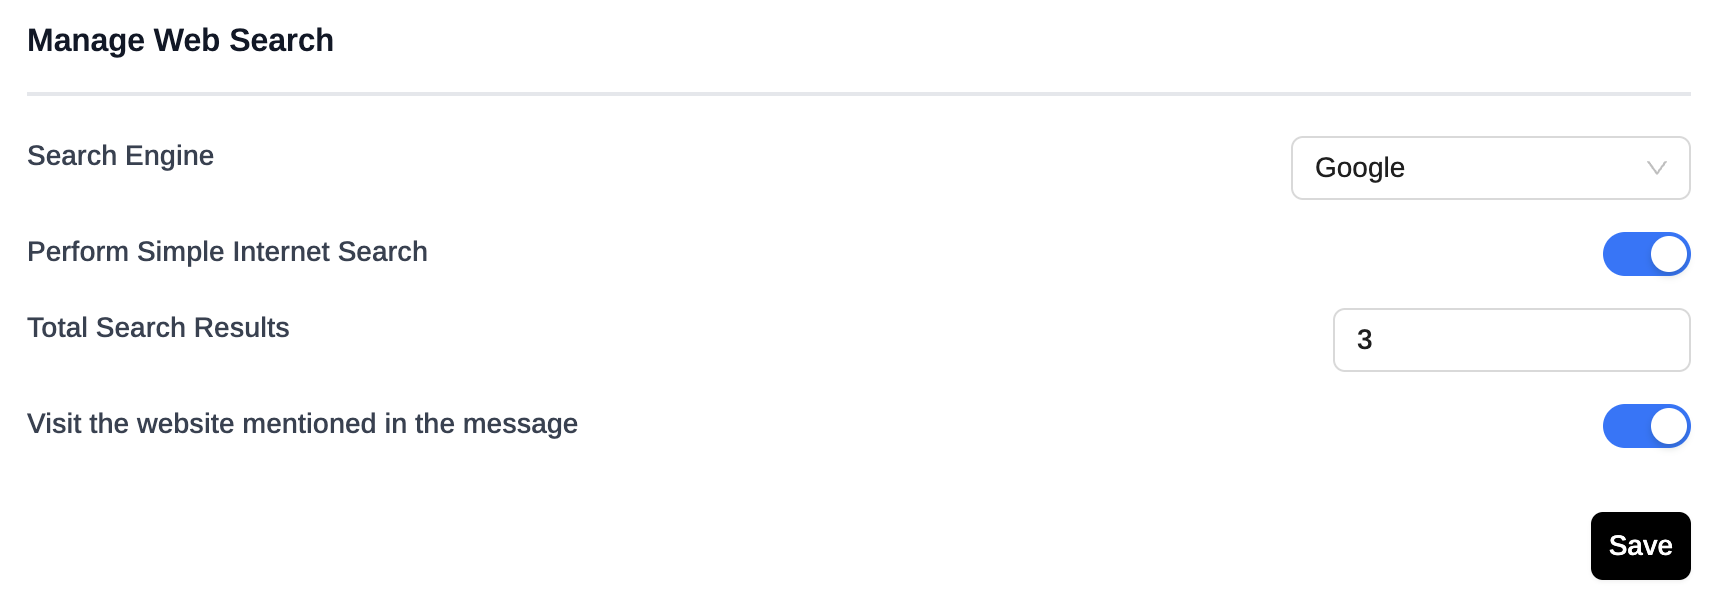
Task: Click the Manage Web Search heading
Action: [180, 40]
